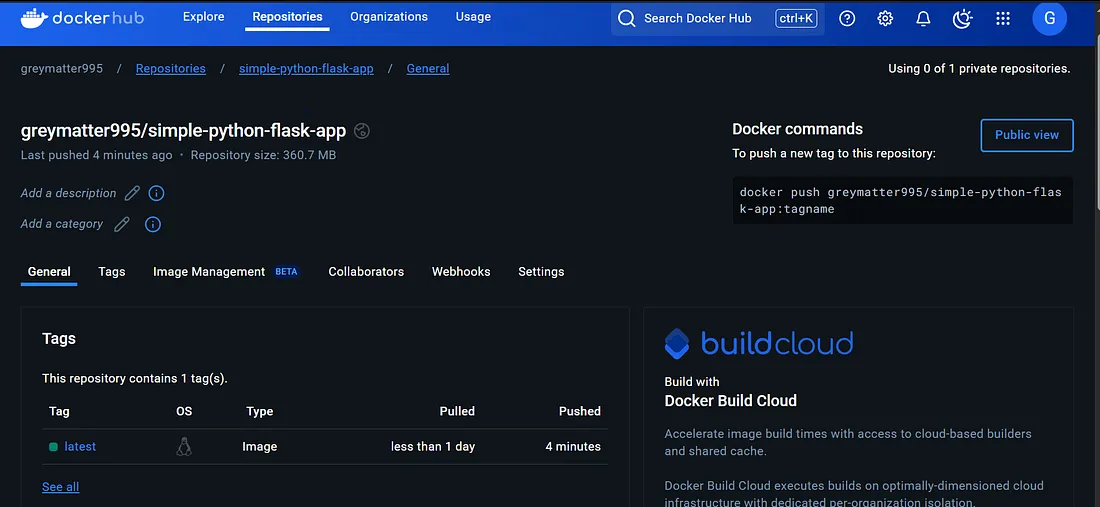Viewport: 1100px width, 507px height.
Task: Click the green status dot beside latest
Action: [x=53, y=447]
